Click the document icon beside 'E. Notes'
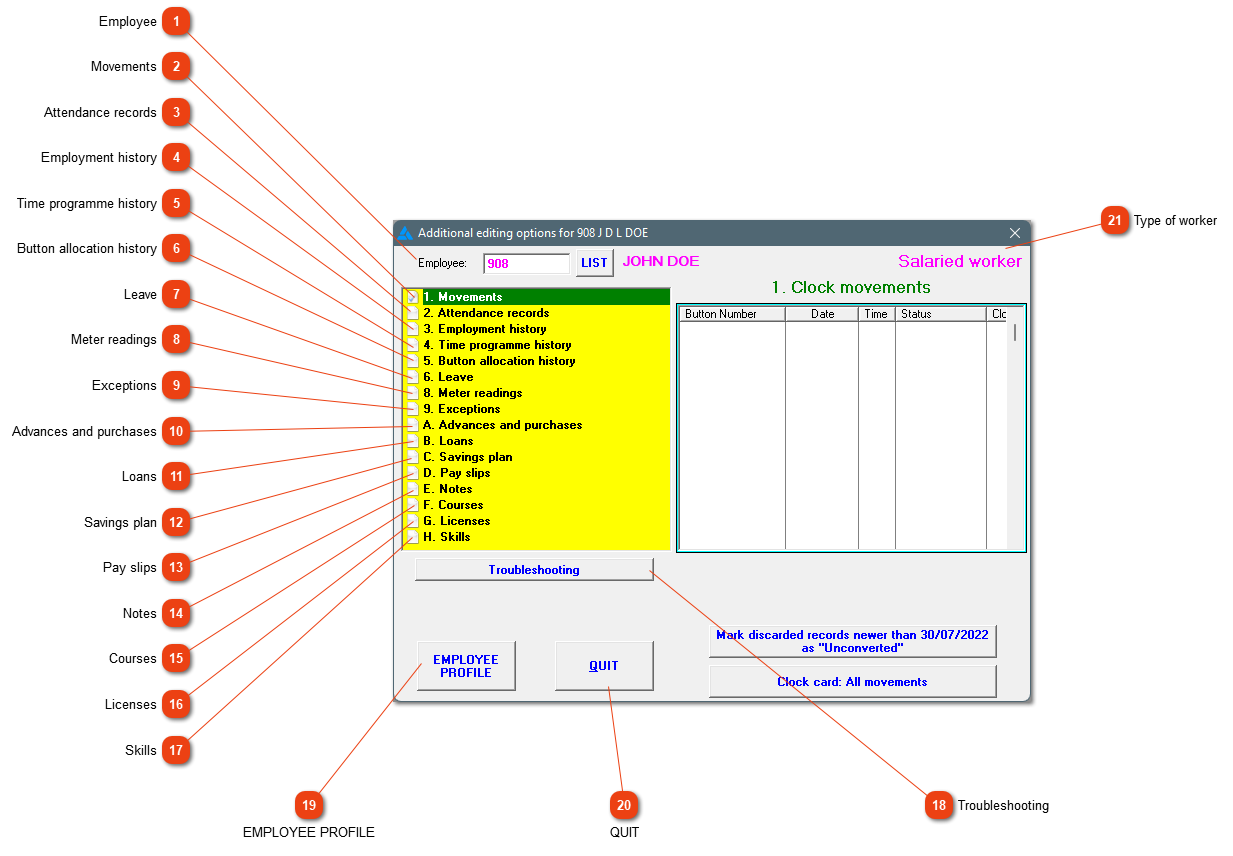This screenshot has width=1233, height=856. point(412,489)
